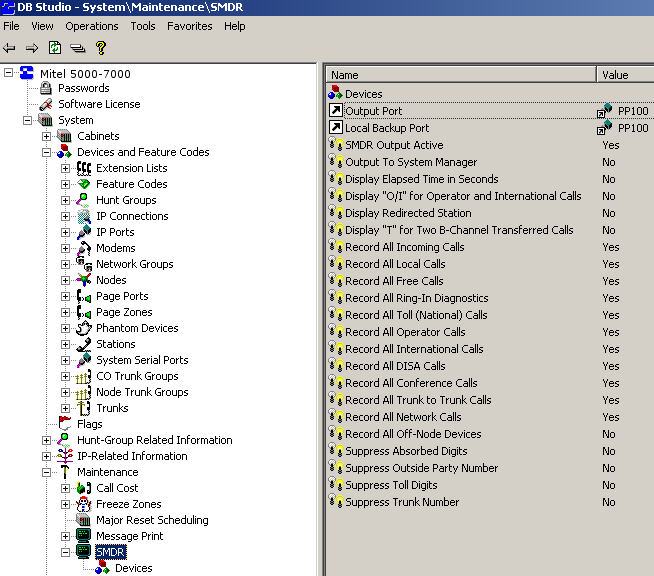
Task: Click the forward arrow toolbar icon
Action: pos(32,47)
